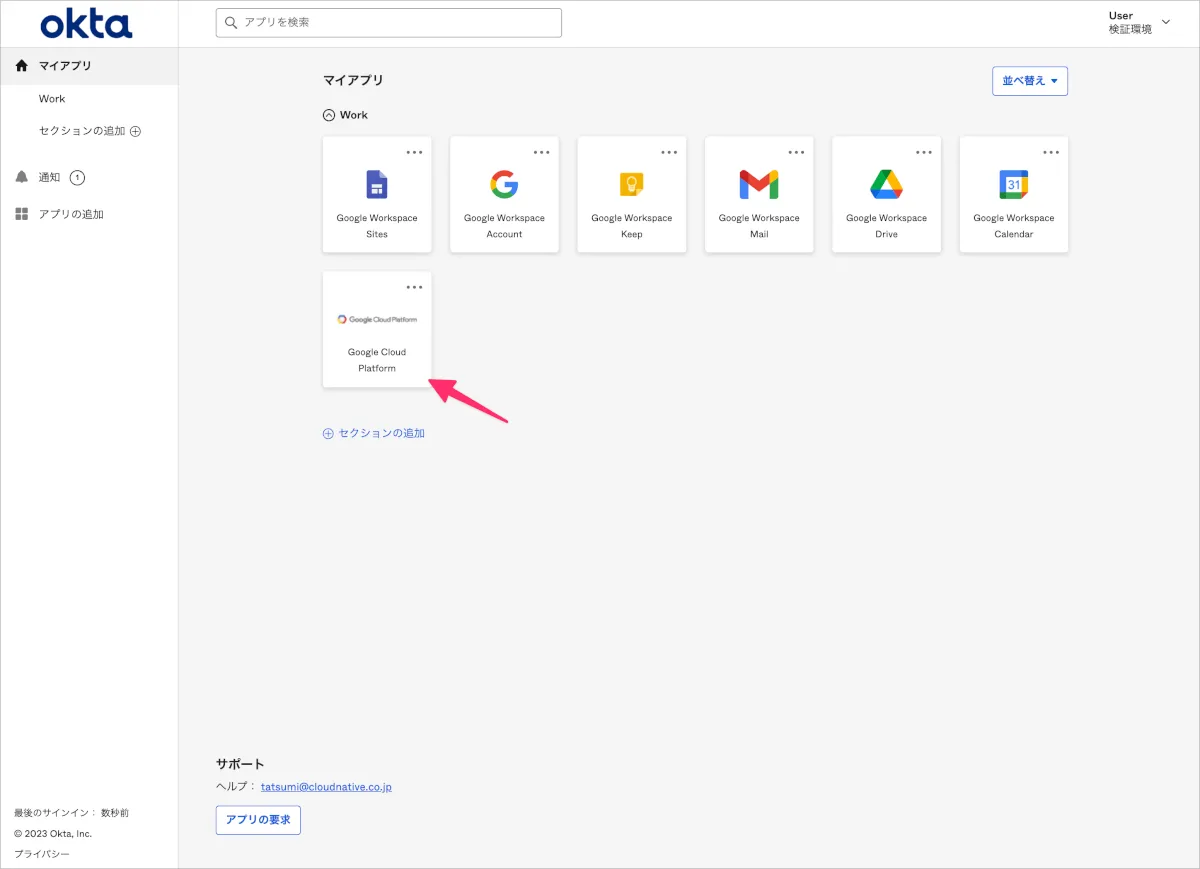
Task: Open options menu for Google Workspace Account
Action: coord(541,152)
